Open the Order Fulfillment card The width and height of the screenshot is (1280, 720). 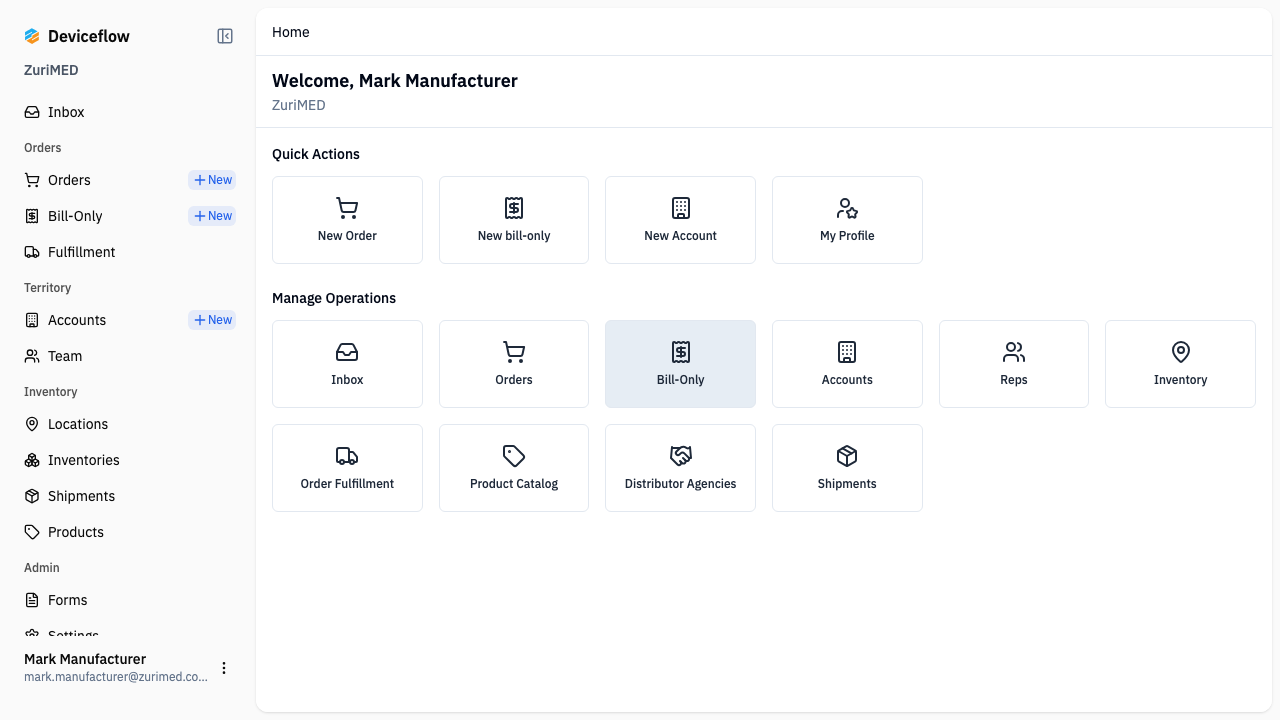click(x=347, y=468)
